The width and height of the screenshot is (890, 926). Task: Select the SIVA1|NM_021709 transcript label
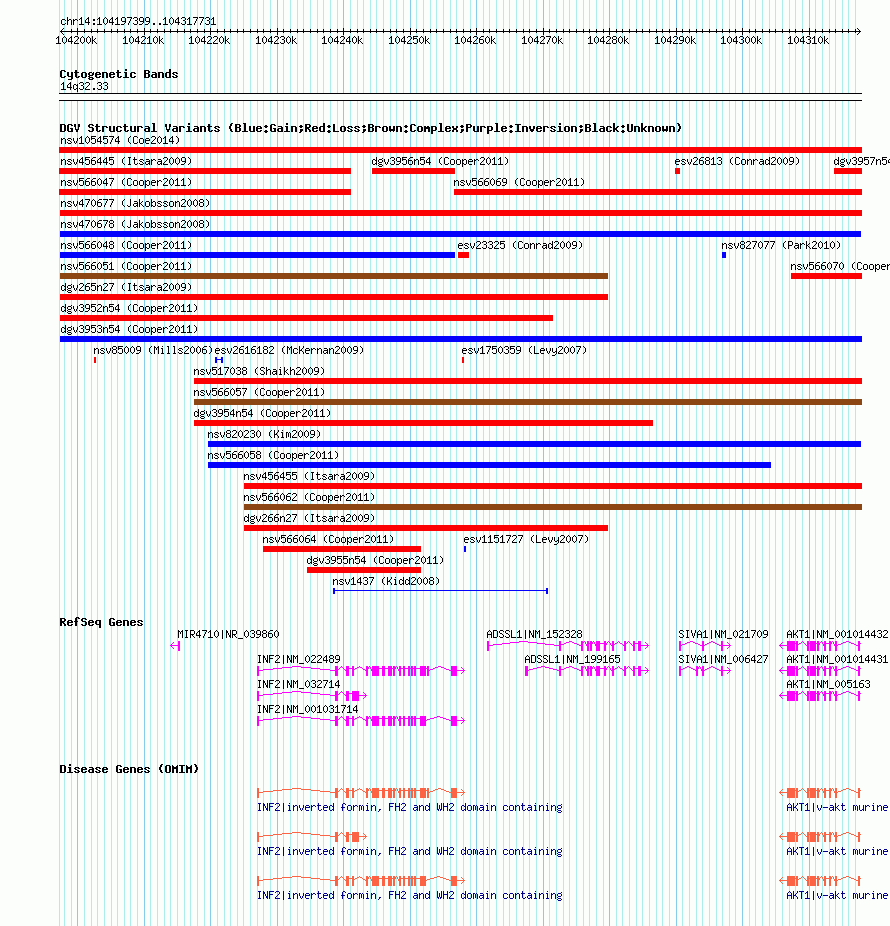pos(723,634)
